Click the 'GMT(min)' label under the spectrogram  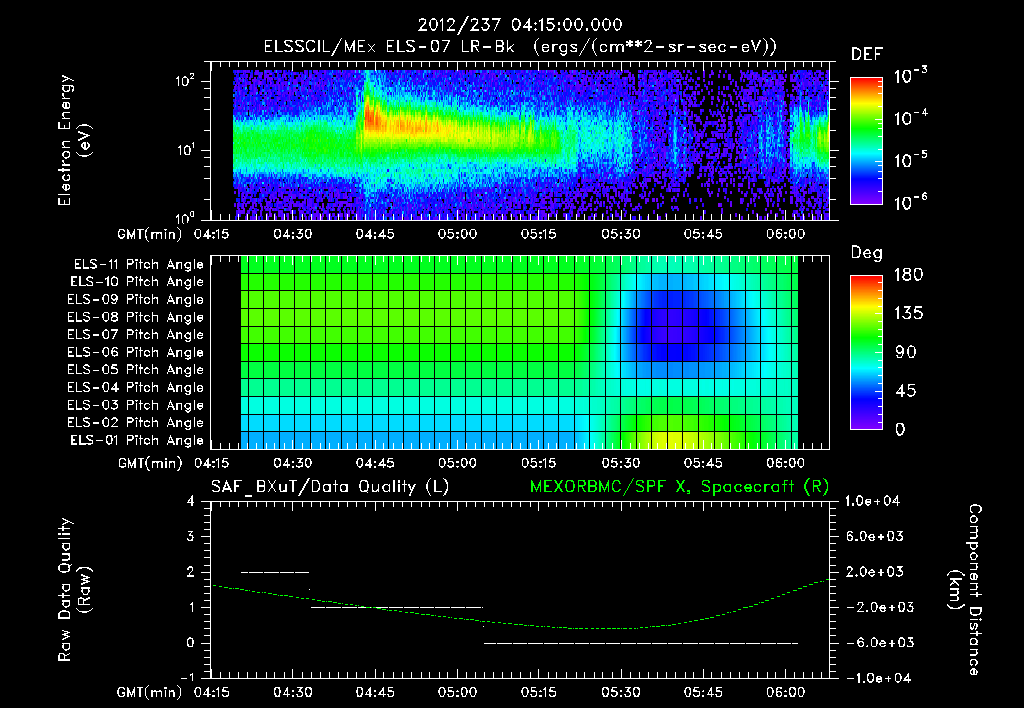click(150, 234)
